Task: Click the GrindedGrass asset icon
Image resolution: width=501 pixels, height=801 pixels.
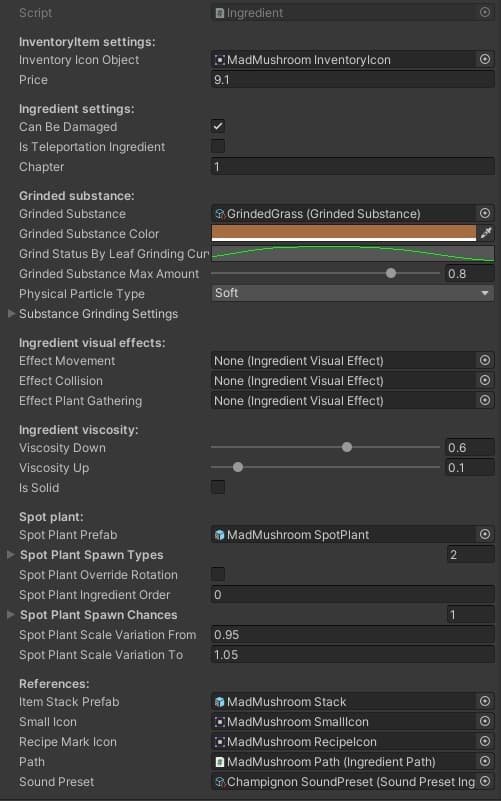Action: [x=220, y=214]
